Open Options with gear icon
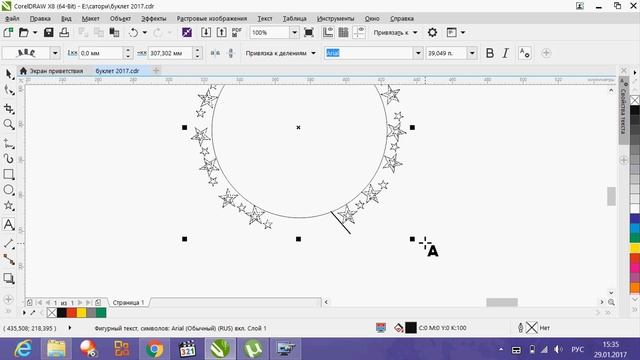Screen dimensions: 640x360 pos(432,32)
